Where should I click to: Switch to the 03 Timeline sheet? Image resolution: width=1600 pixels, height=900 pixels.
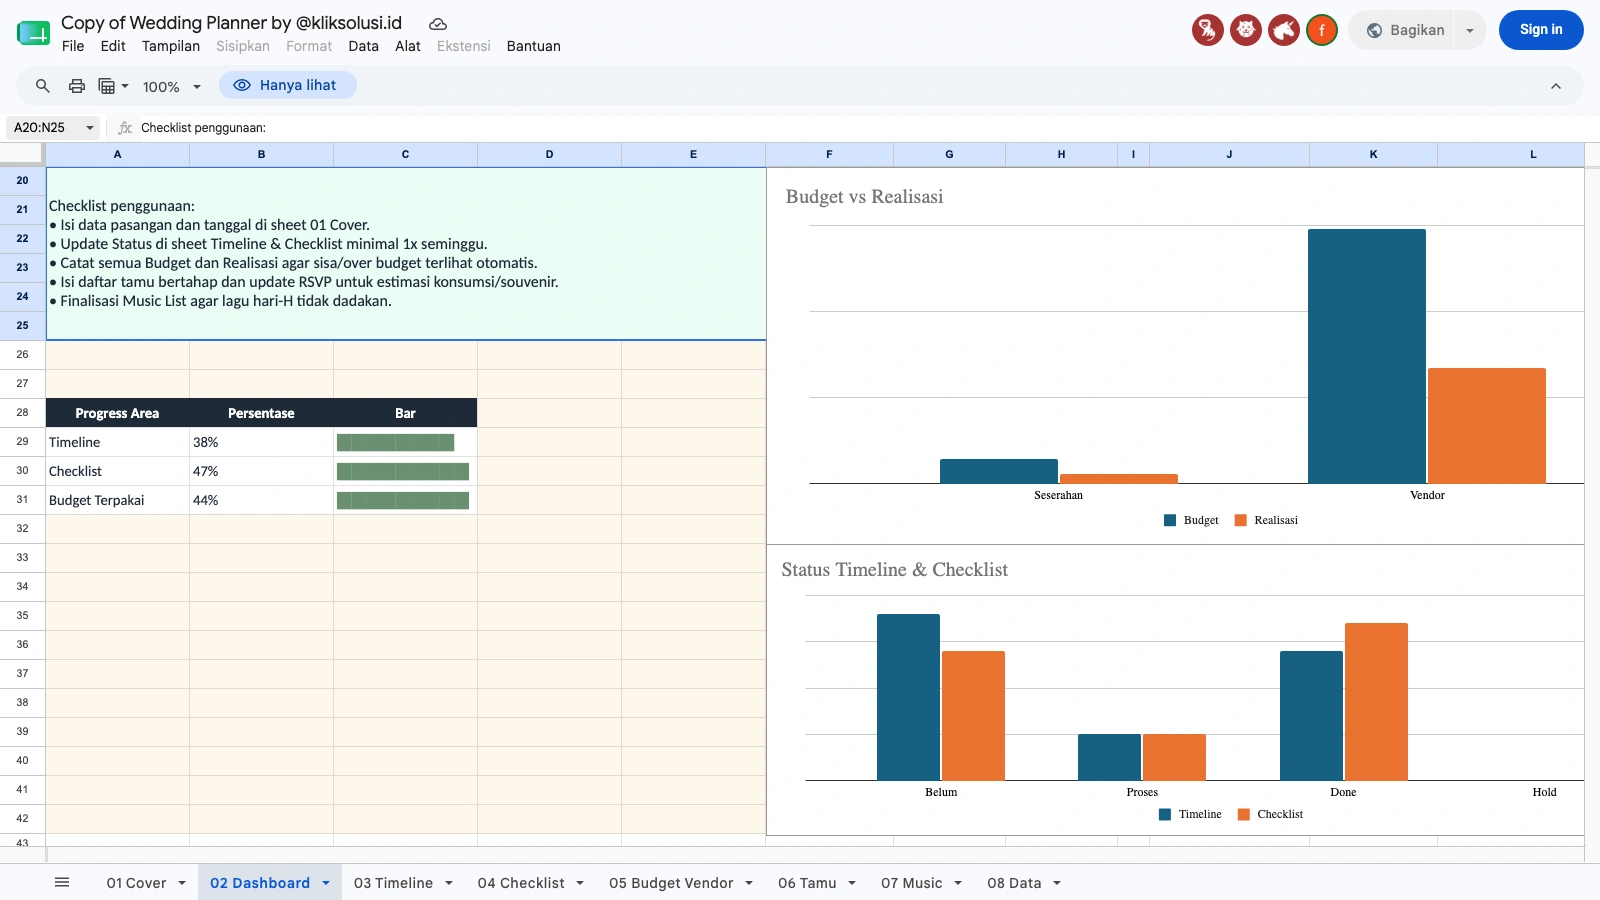[393, 883]
